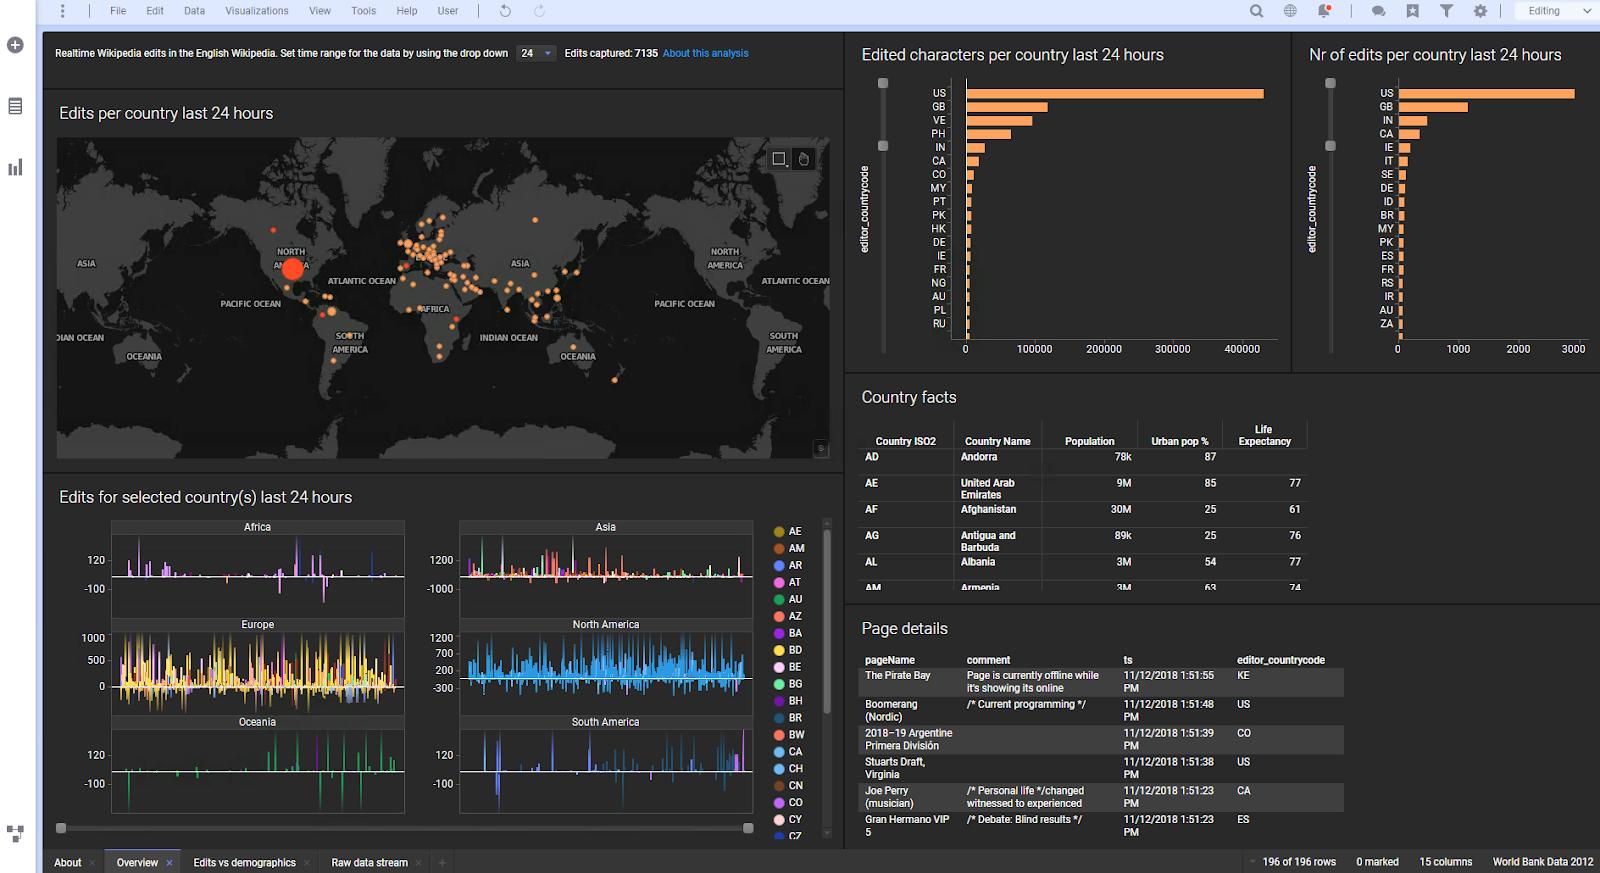This screenshot has width=1600, height=873.
Task: Open the Visualizations menu
Action: pyautogui.click(x=256, y=11)
